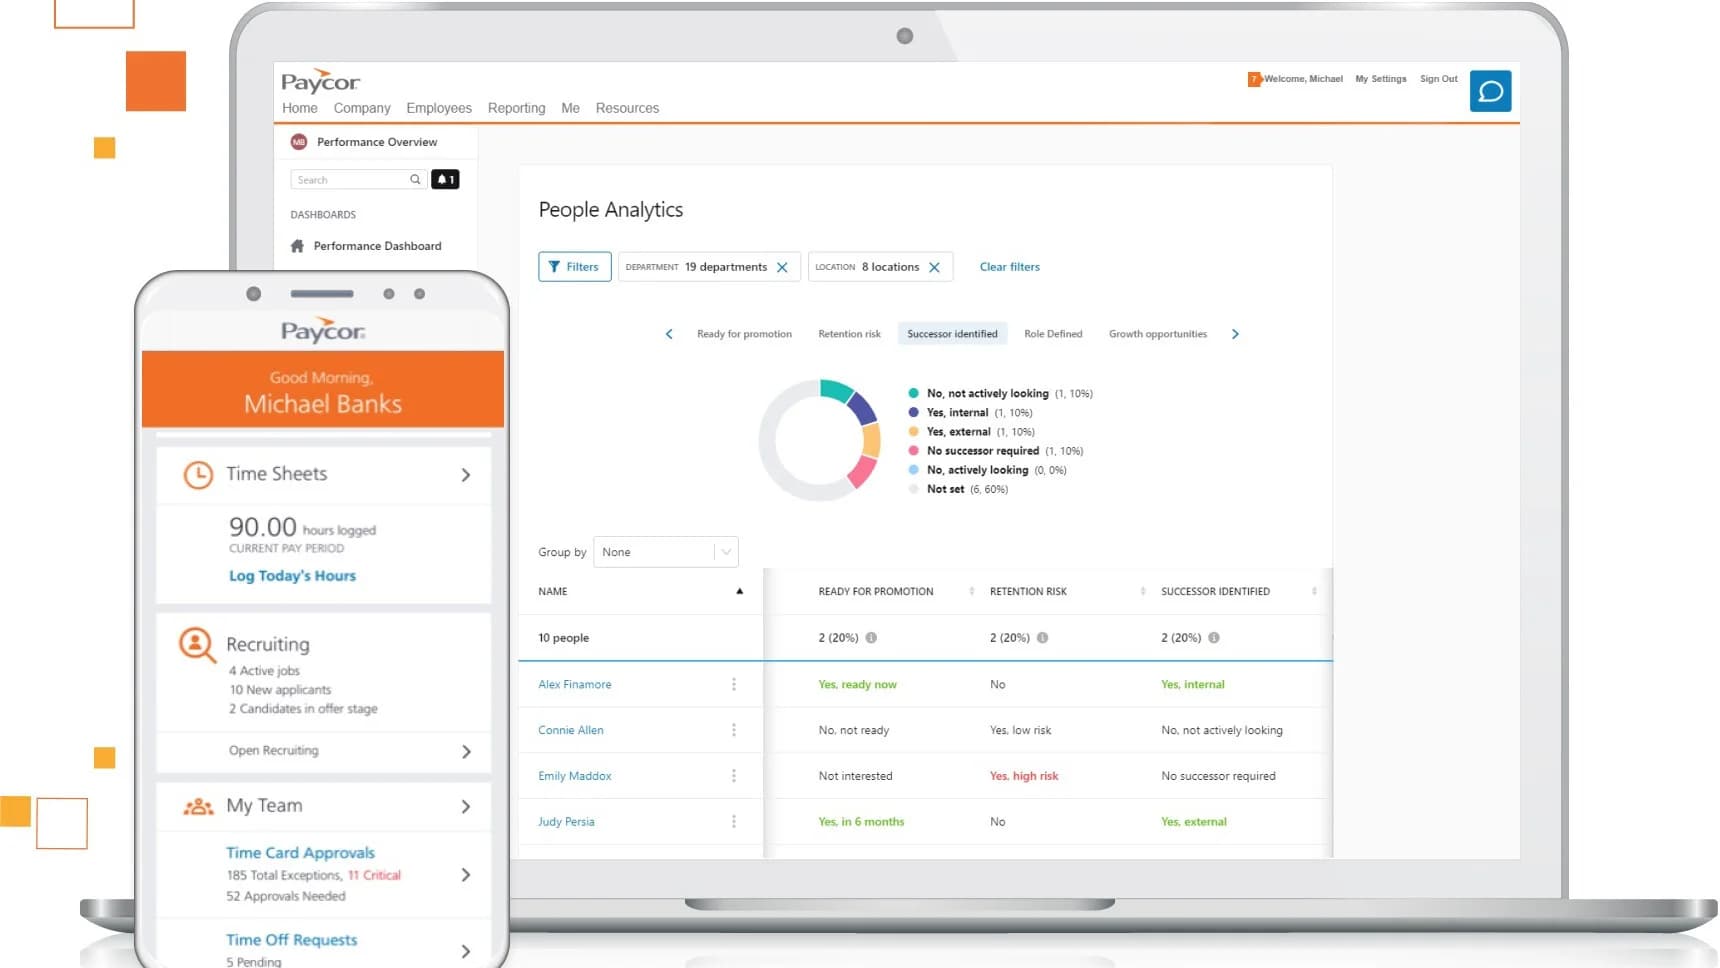Viewport: 1720px width, 968px height.
Task: Select the Successor identified tab
Action: pyautogui.click(x=952, y=334)
